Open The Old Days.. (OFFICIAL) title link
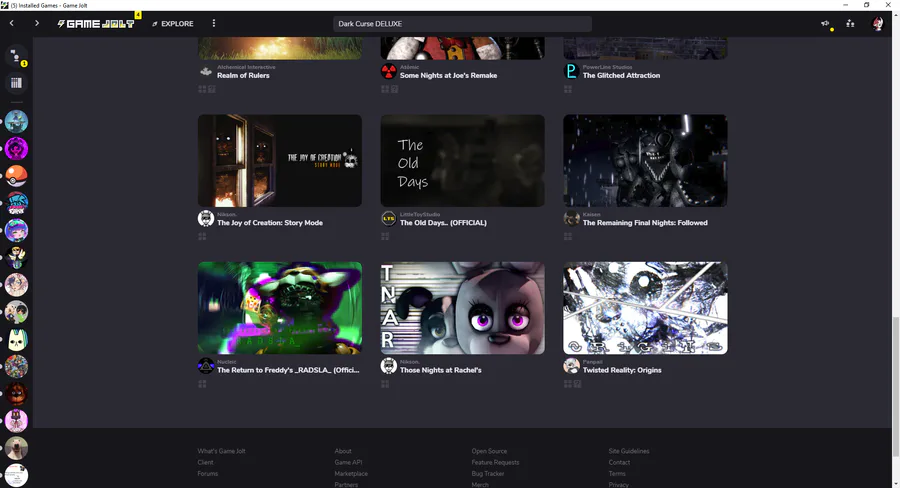900x488 pixels. tap(443, 223)
